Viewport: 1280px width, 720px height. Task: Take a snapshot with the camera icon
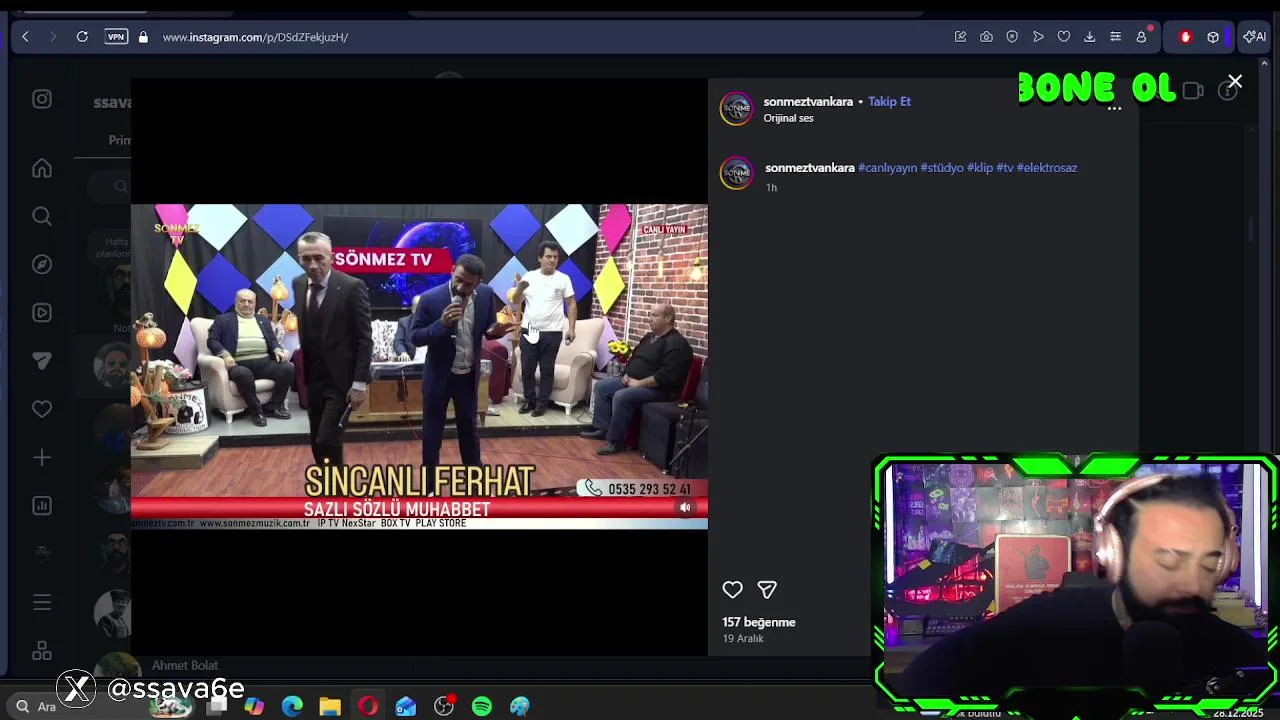pyautogui.click(x=986, y=37)
